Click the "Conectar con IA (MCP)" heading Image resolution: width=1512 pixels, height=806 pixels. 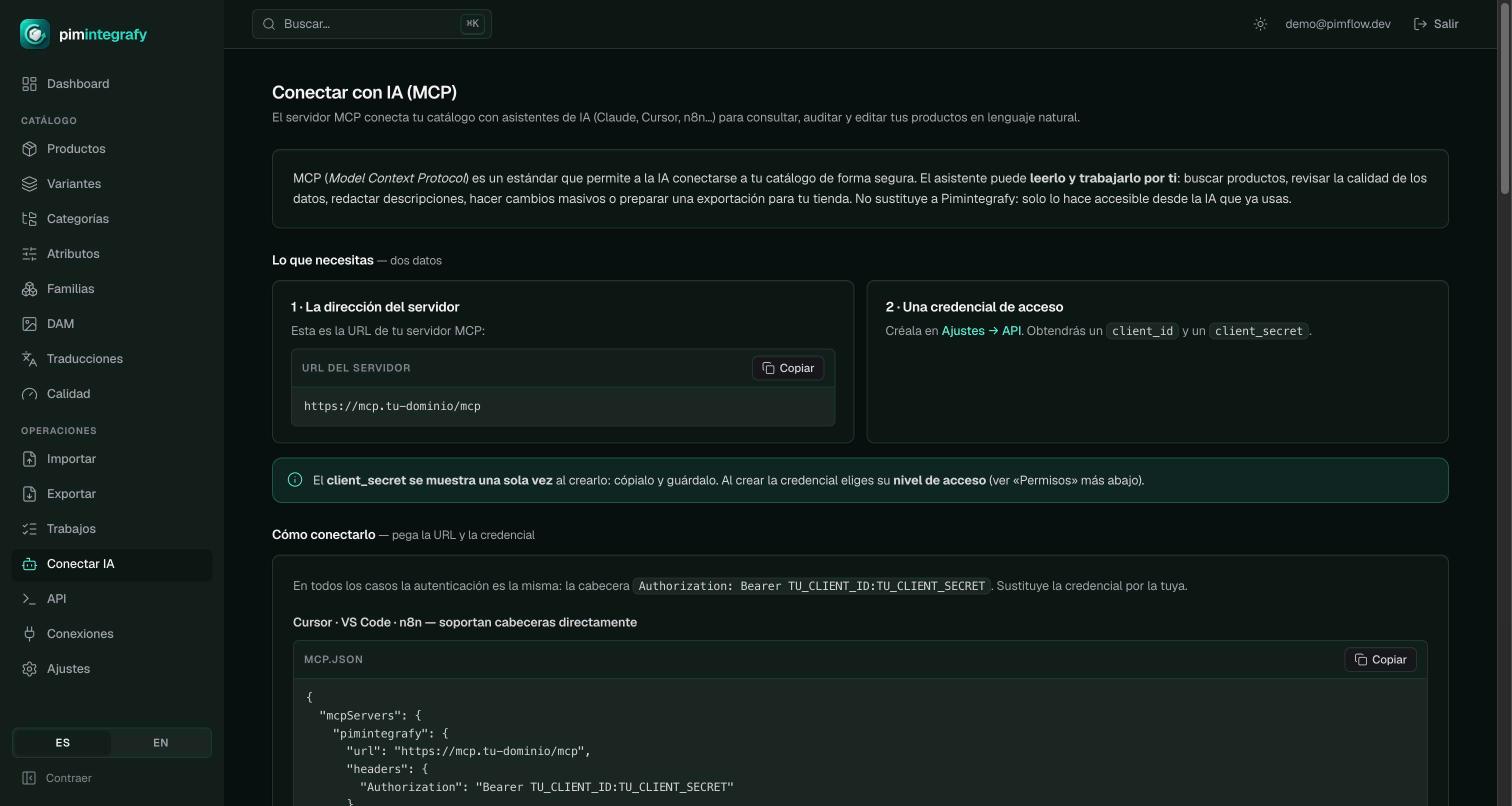pos(364,92)
